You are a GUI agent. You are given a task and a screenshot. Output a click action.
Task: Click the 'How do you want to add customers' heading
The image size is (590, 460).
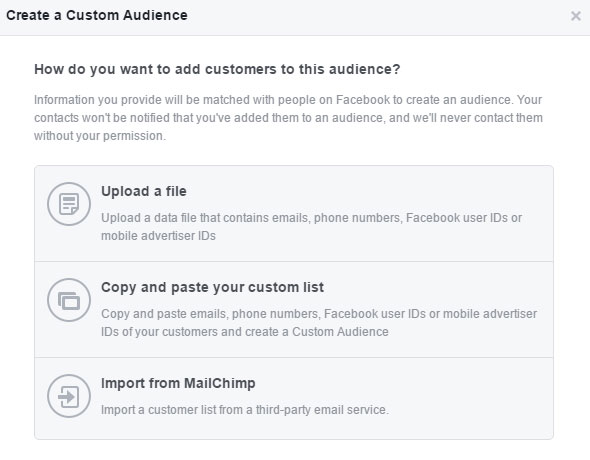tap(217, 69)
